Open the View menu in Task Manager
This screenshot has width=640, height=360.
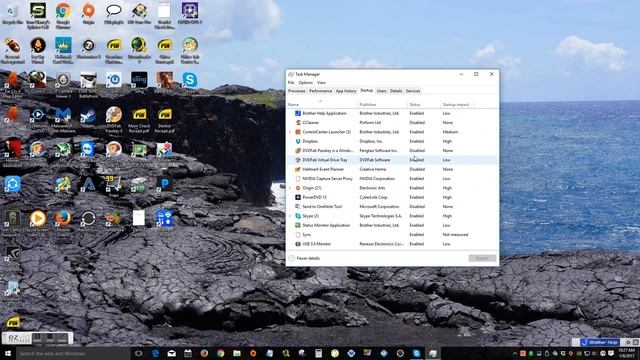point(321,82)
